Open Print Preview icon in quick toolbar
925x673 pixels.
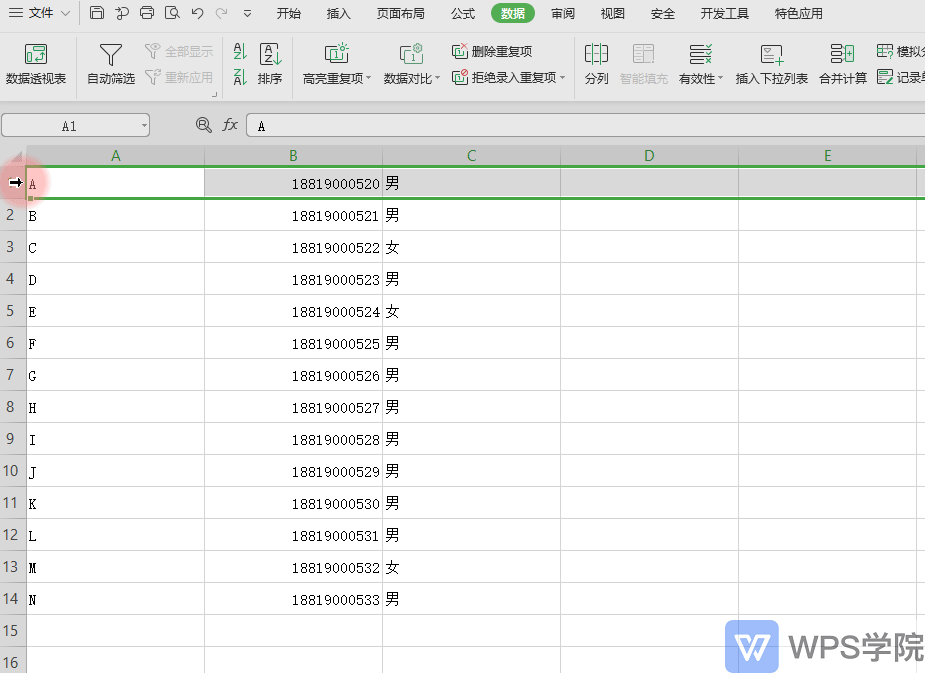click(172, 12)
